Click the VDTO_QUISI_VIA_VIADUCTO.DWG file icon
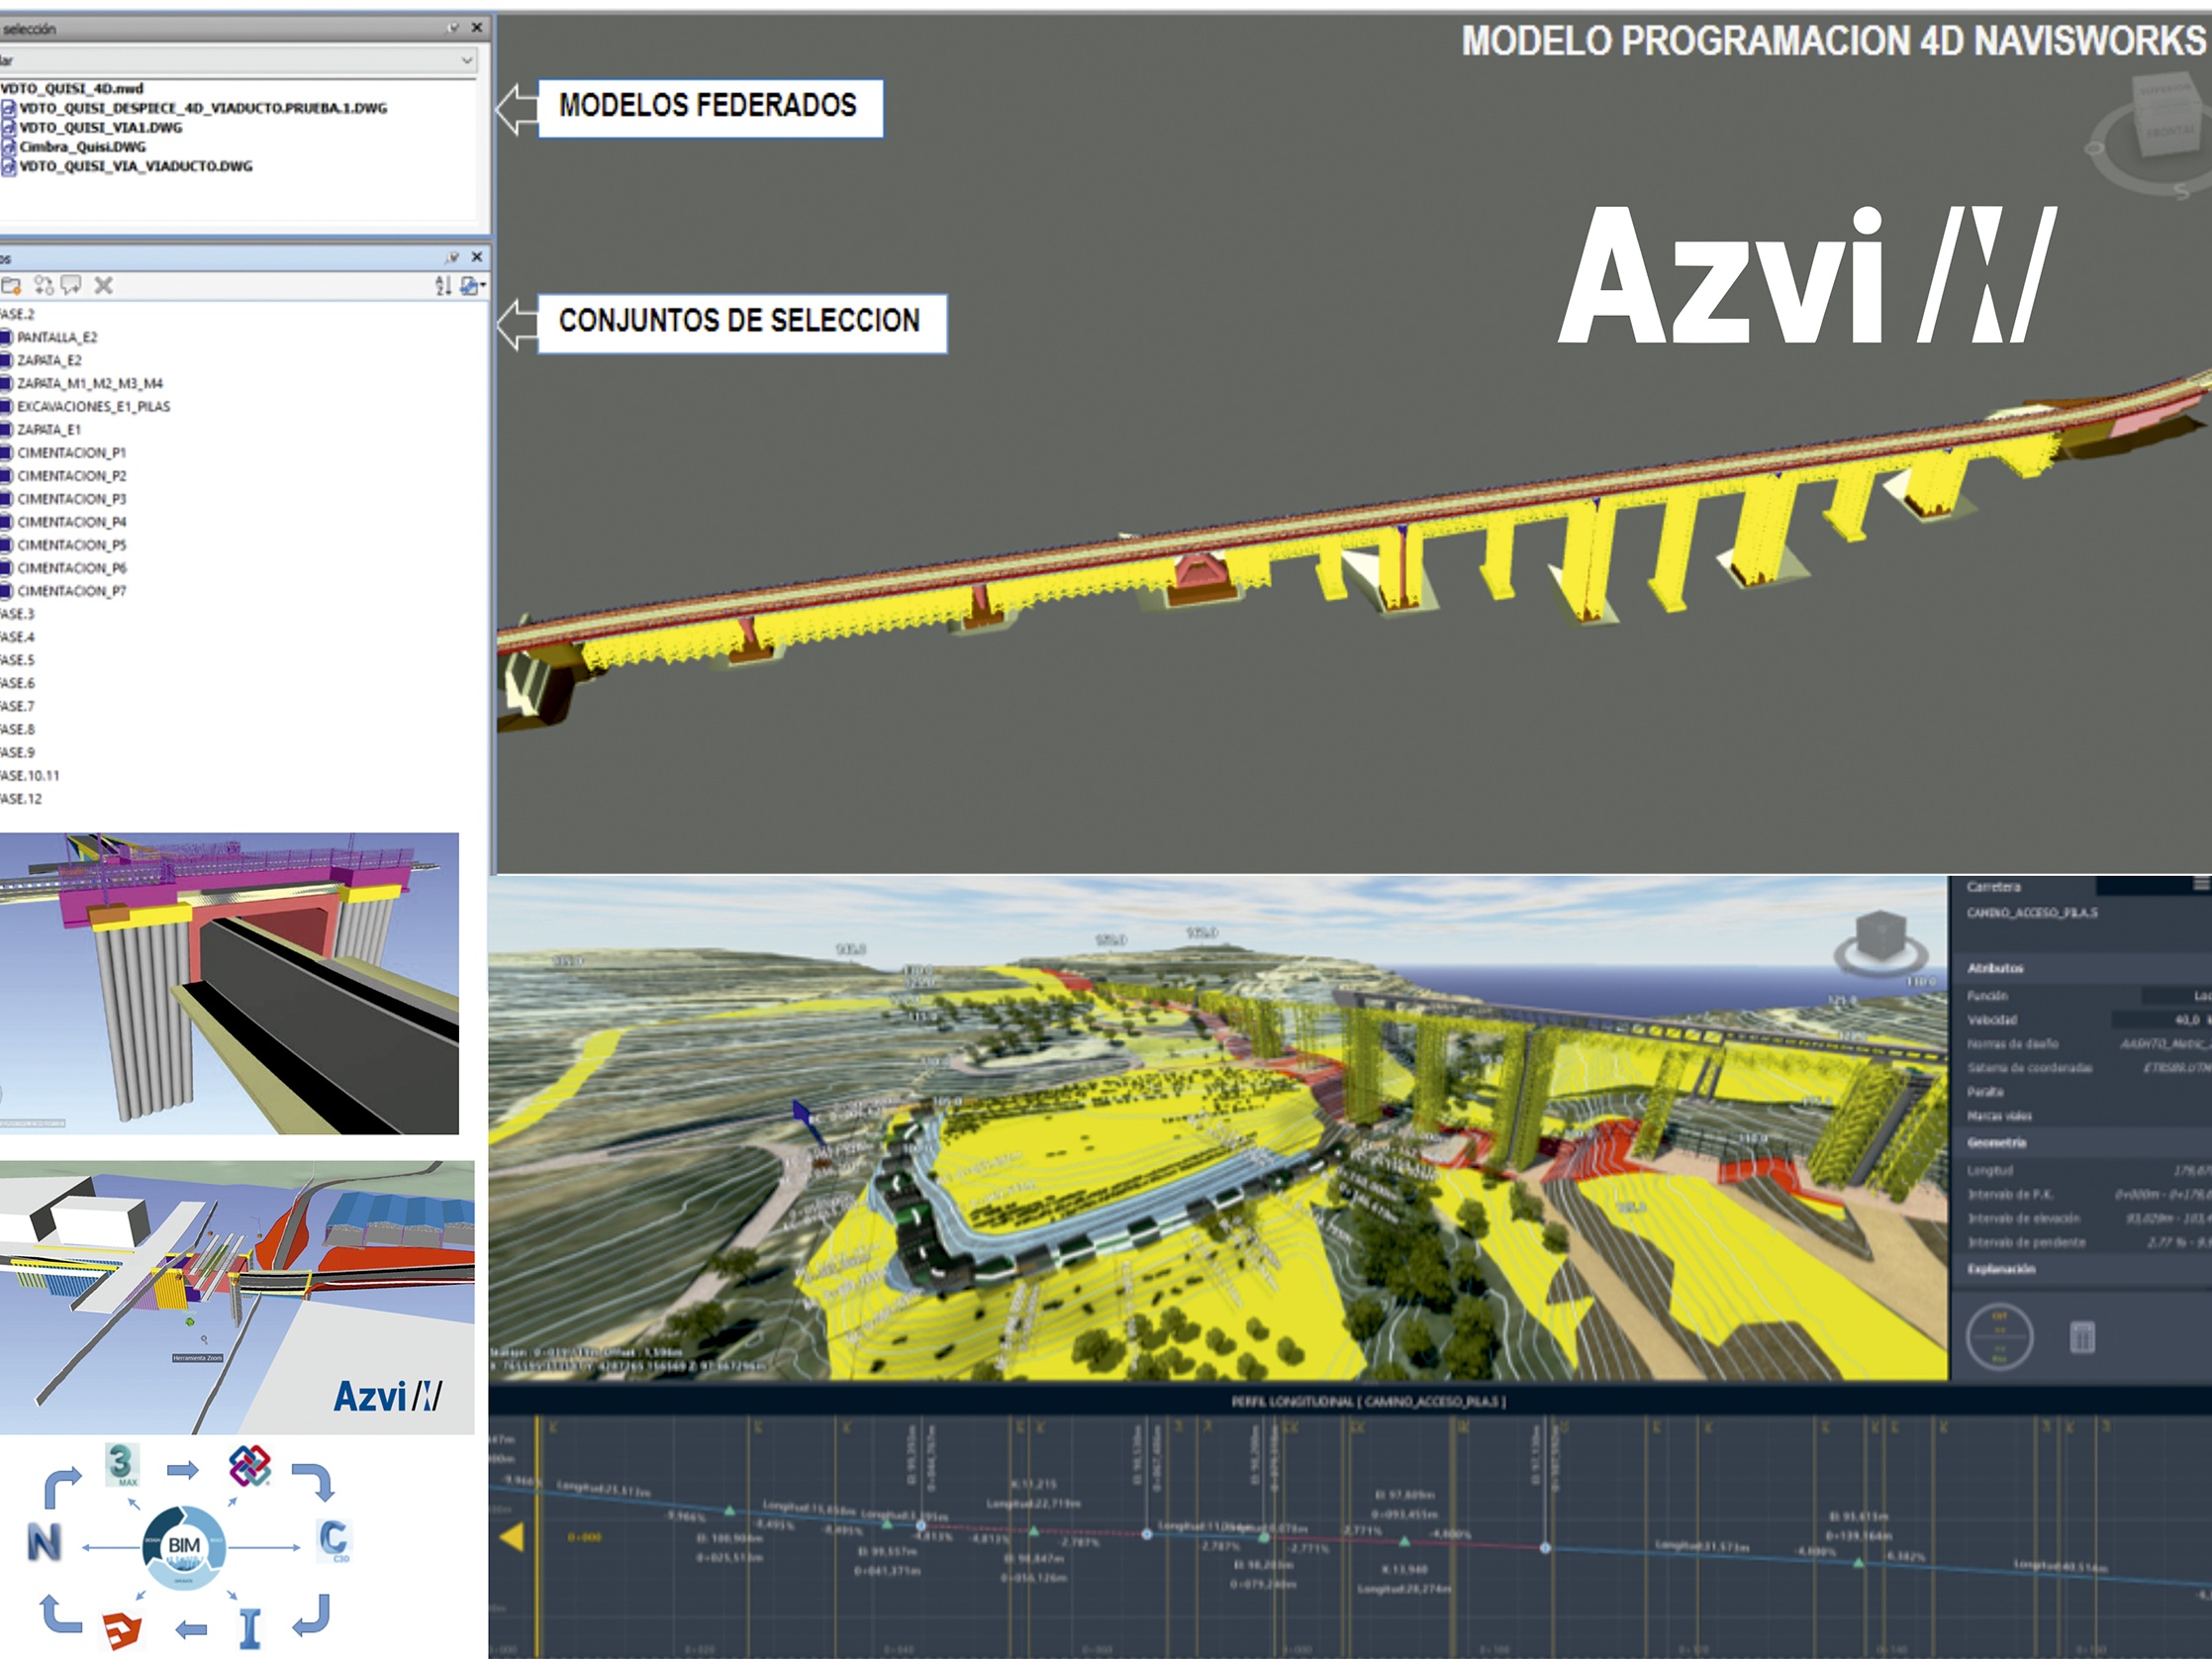2212x1659 pixels. click(x=8, y=166)
